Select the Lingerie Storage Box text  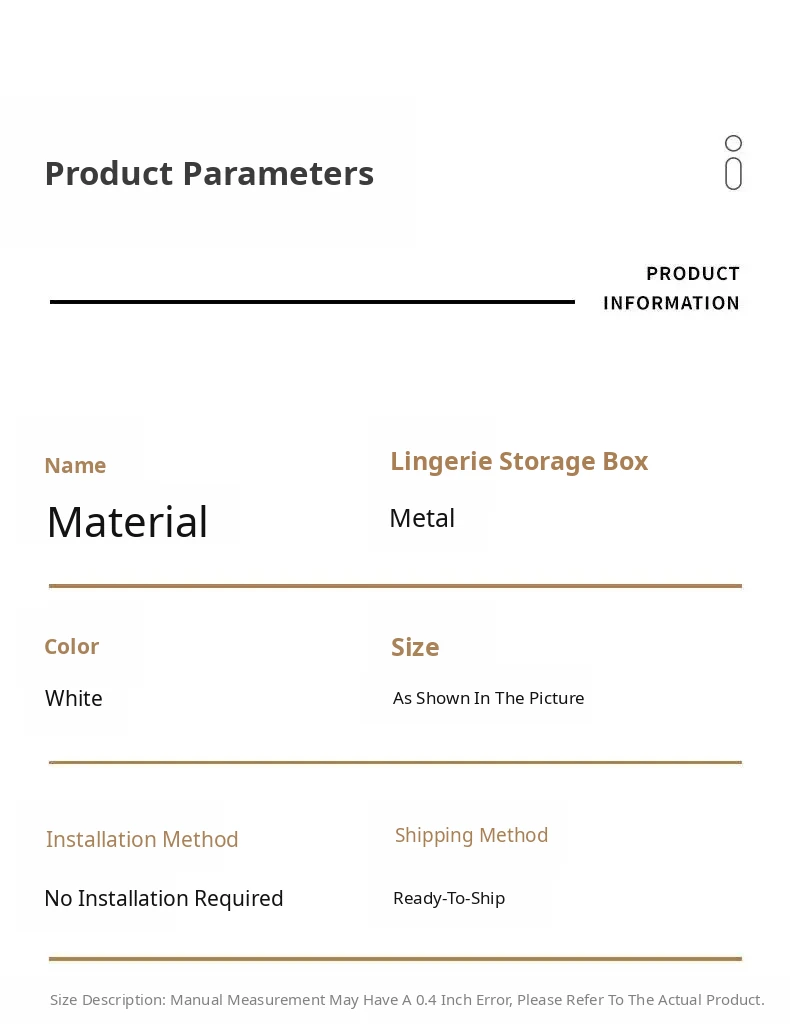tap(519, 461)
